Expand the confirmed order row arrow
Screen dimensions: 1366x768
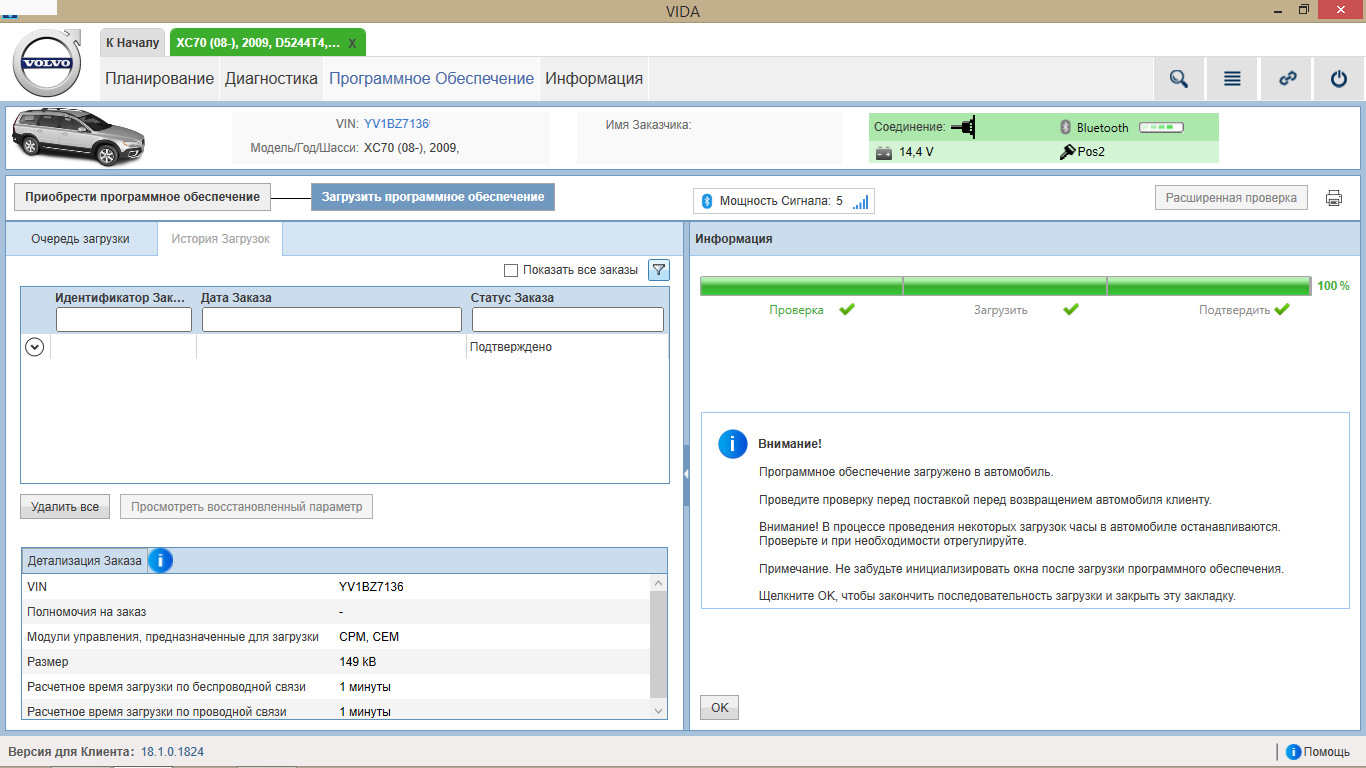tap(35, 347)
